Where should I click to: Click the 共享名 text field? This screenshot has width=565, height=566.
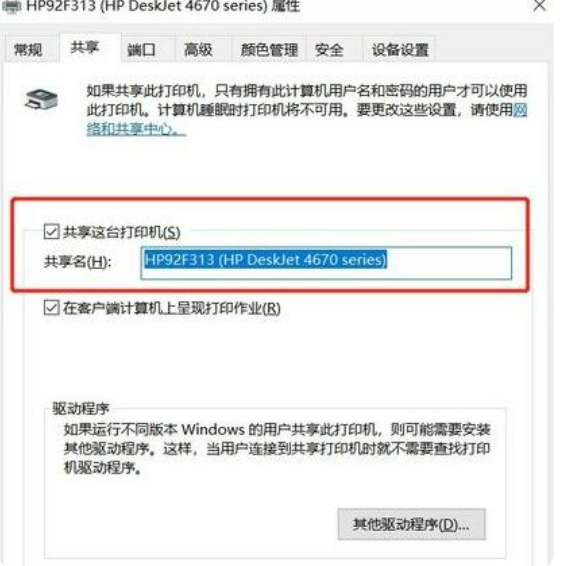point(326,263)
